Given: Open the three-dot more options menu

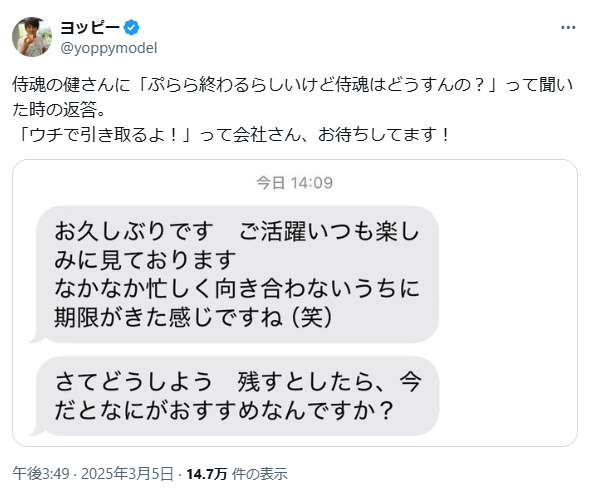Looking at the screenshot, I should (568, 27).
